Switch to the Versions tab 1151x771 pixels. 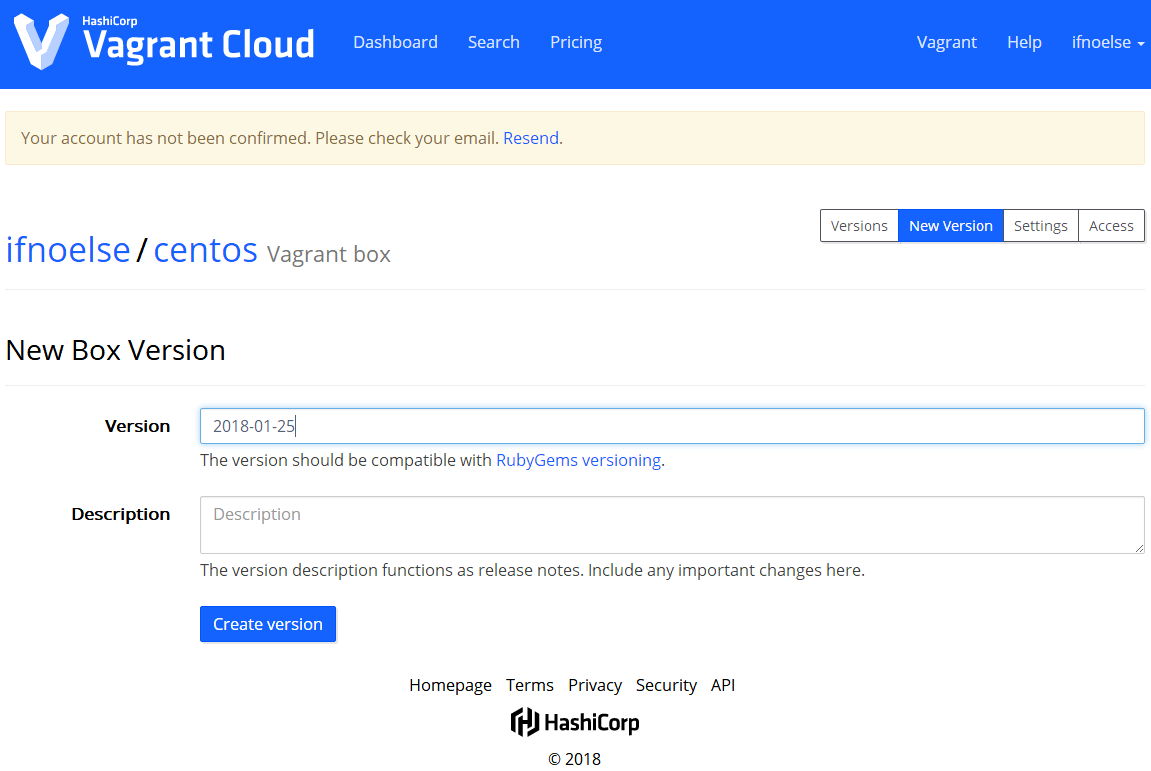[859, 225]
